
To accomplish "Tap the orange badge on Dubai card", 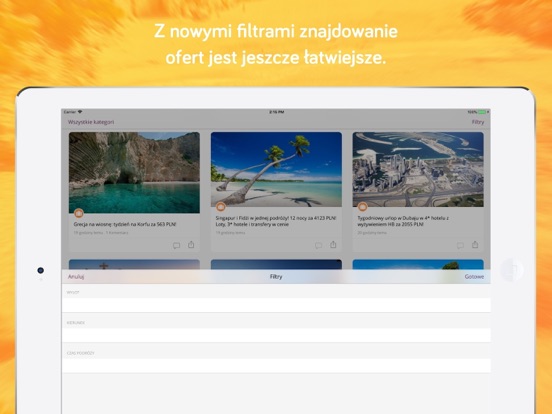I will pyautogui.click(x=363, y=207).
